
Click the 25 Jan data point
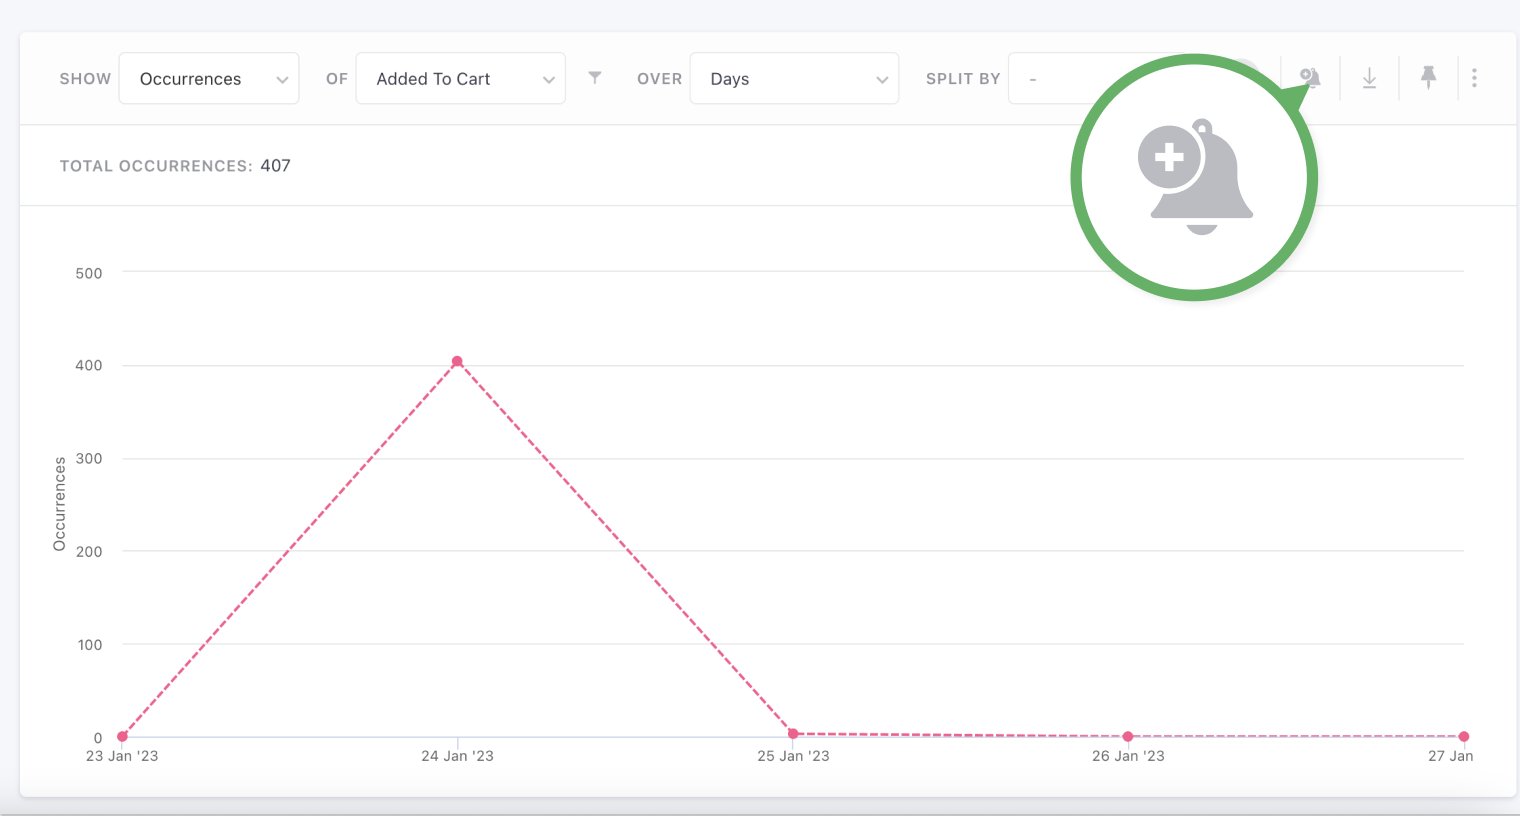point(793,734)
